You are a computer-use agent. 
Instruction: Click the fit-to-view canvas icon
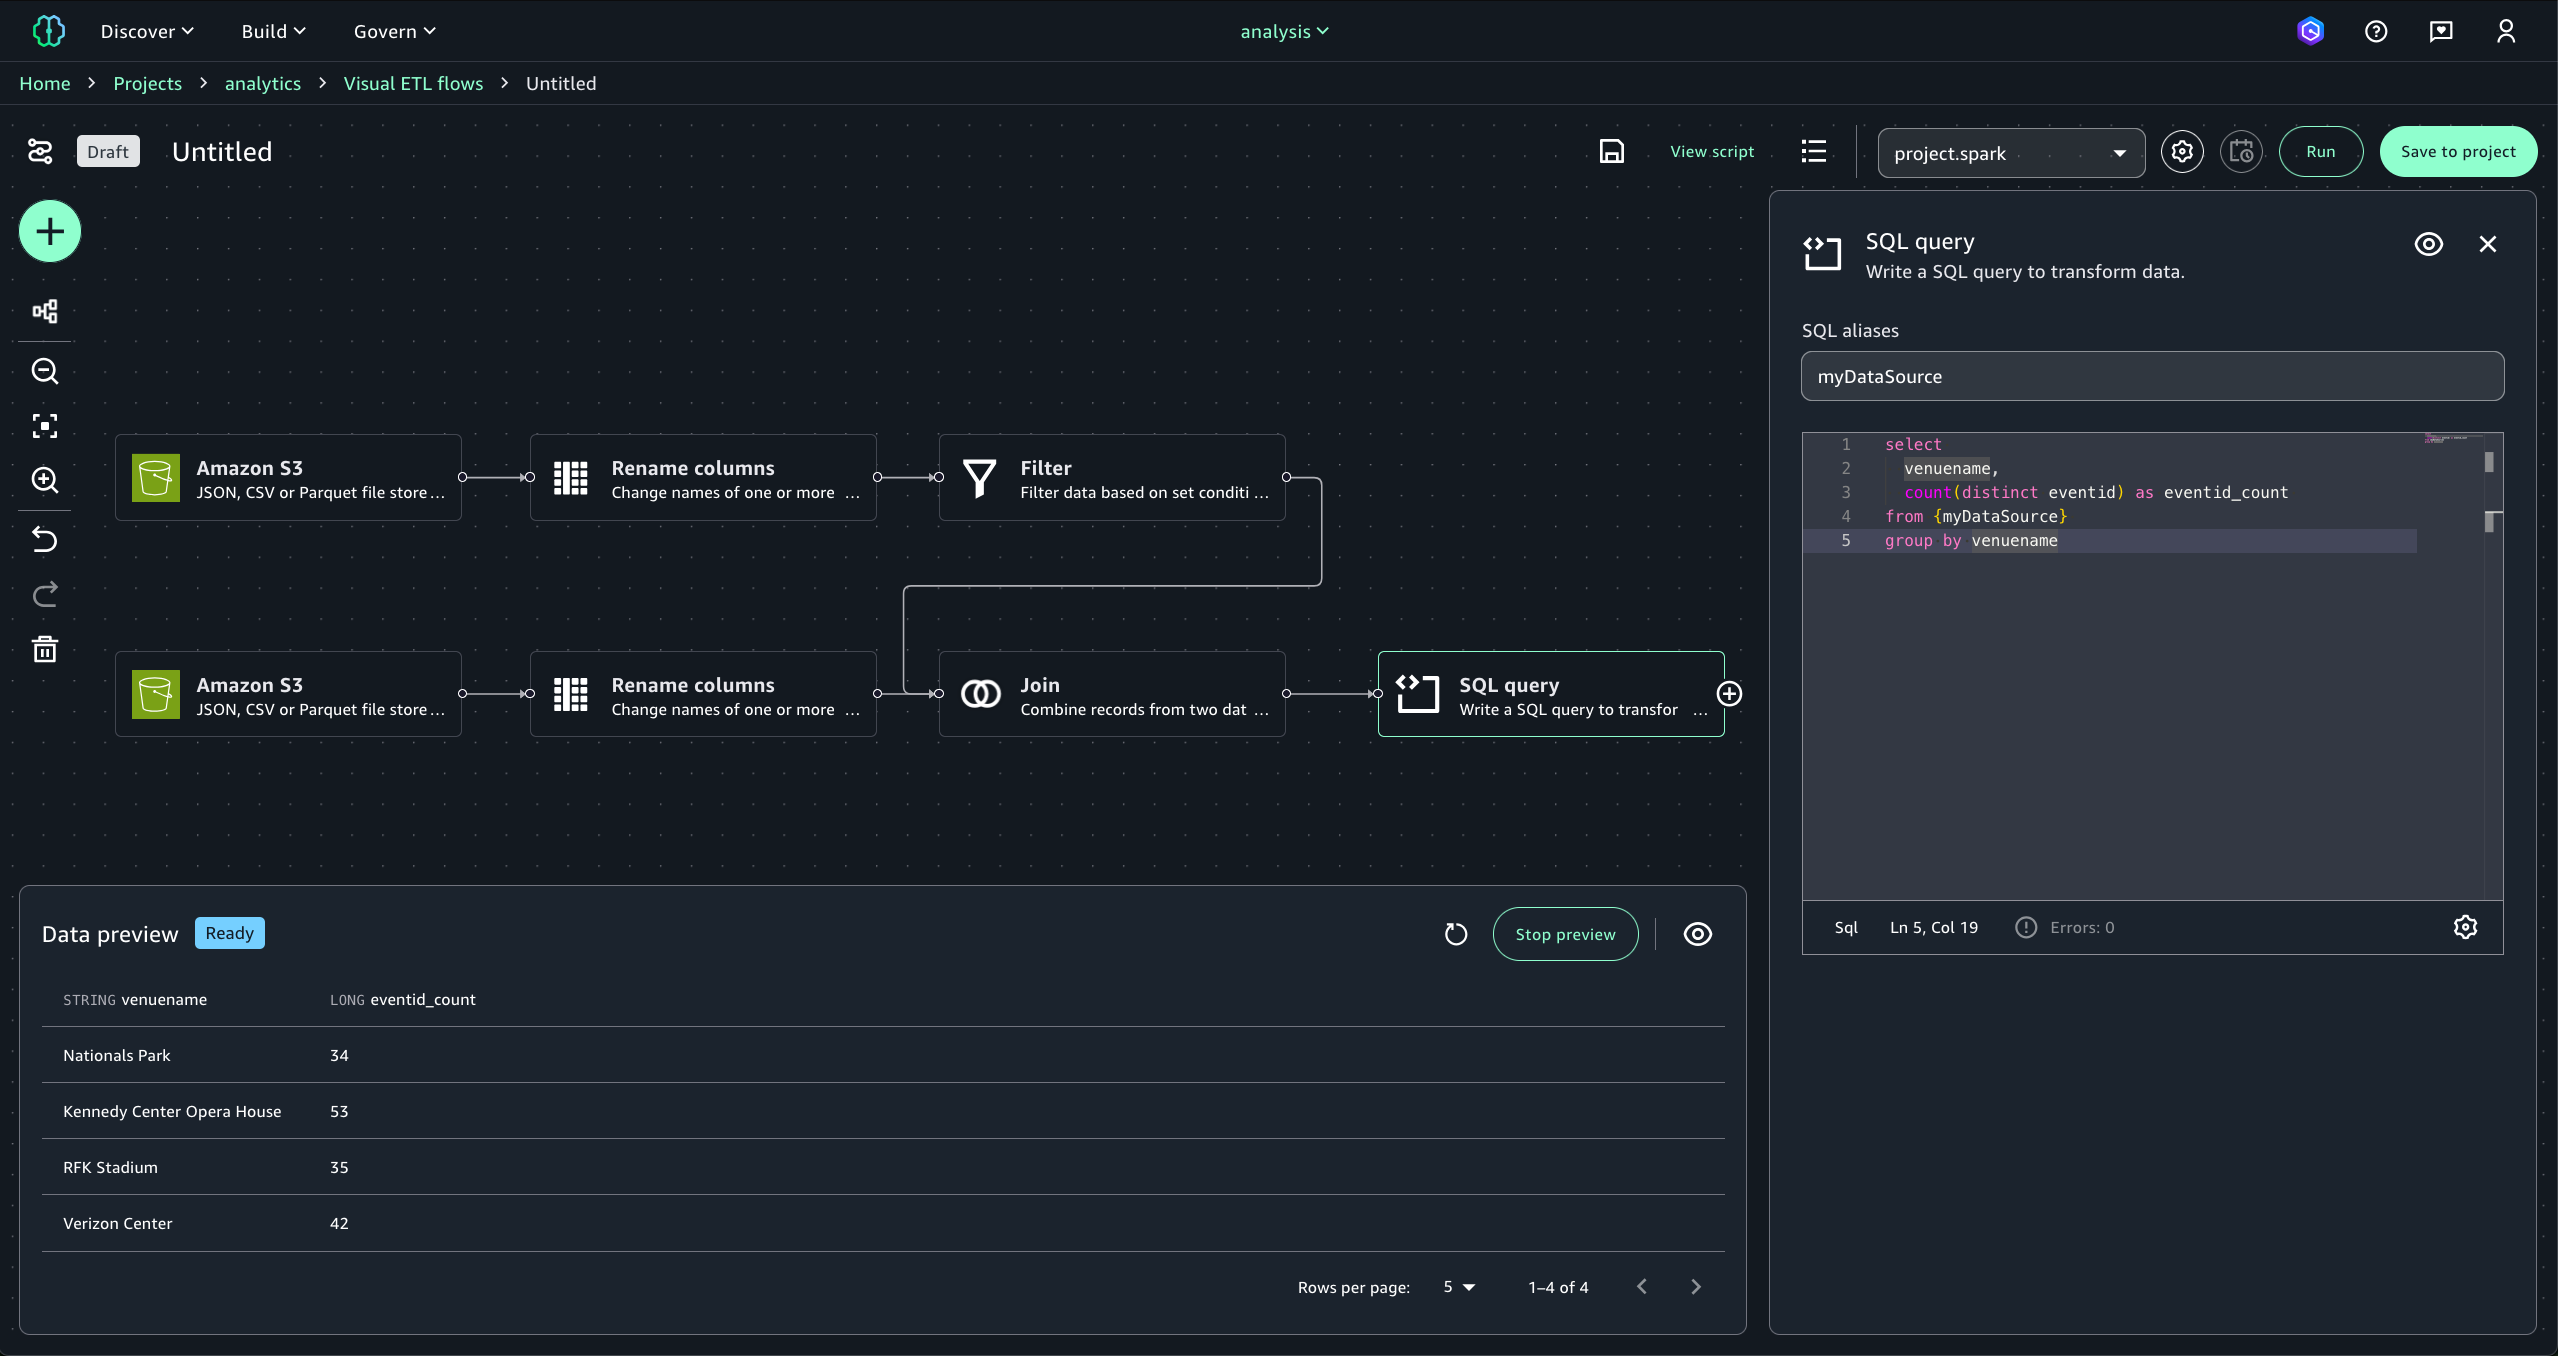[x=45, y=426]
